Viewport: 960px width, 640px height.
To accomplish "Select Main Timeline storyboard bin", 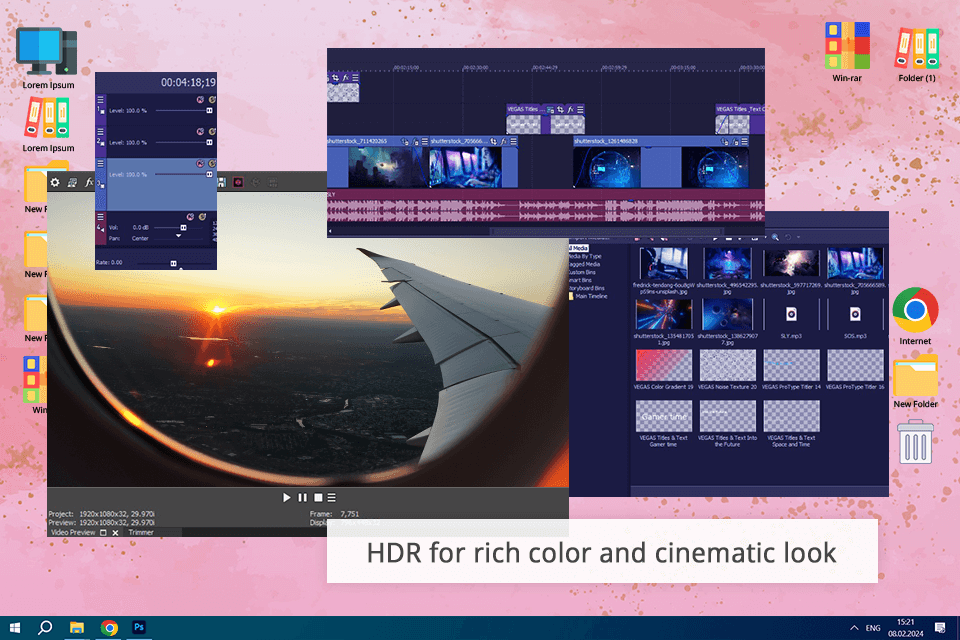I will click(x=589, y=296).
